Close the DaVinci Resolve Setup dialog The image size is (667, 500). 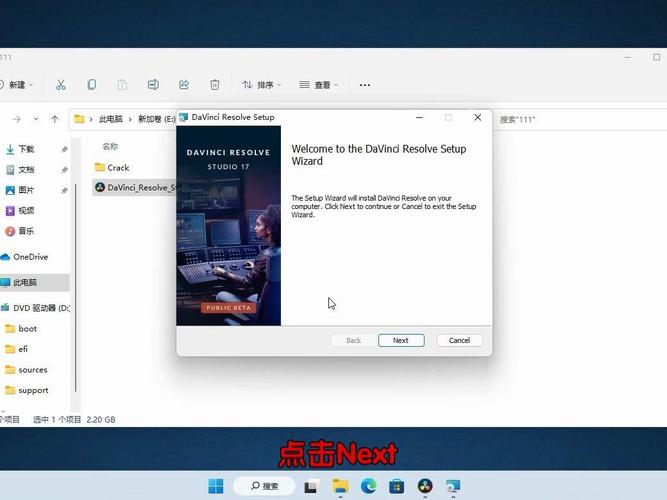tap(478, 117)
